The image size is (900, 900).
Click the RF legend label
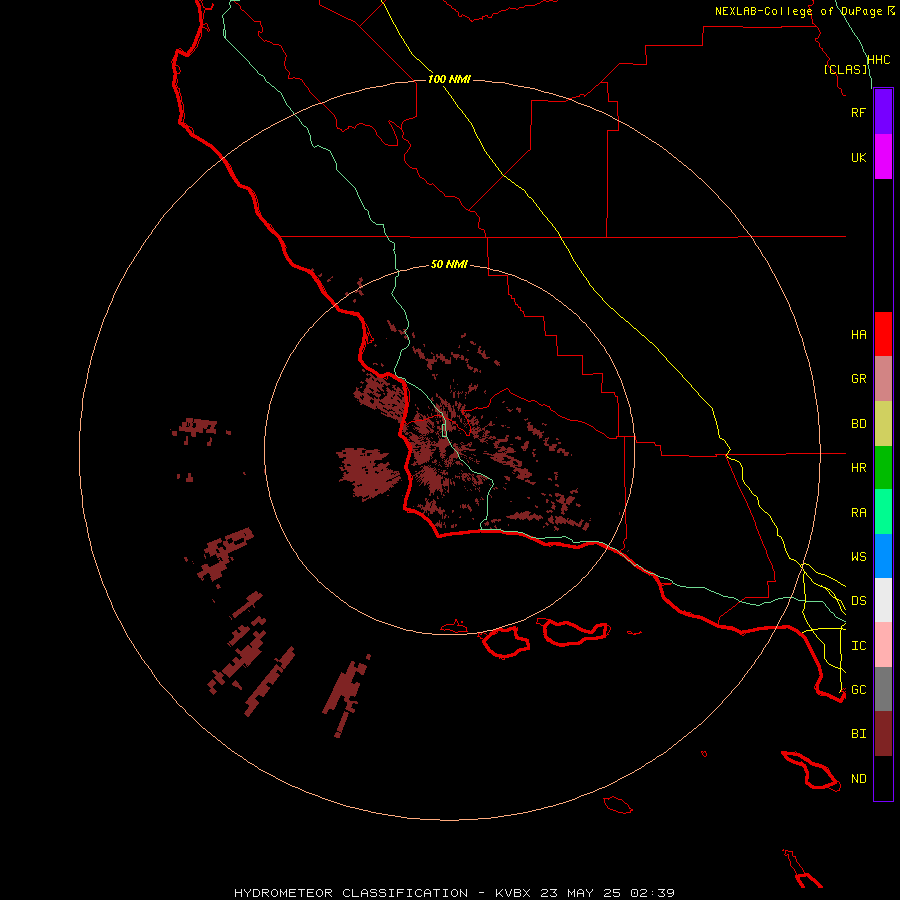pos(858,112)
